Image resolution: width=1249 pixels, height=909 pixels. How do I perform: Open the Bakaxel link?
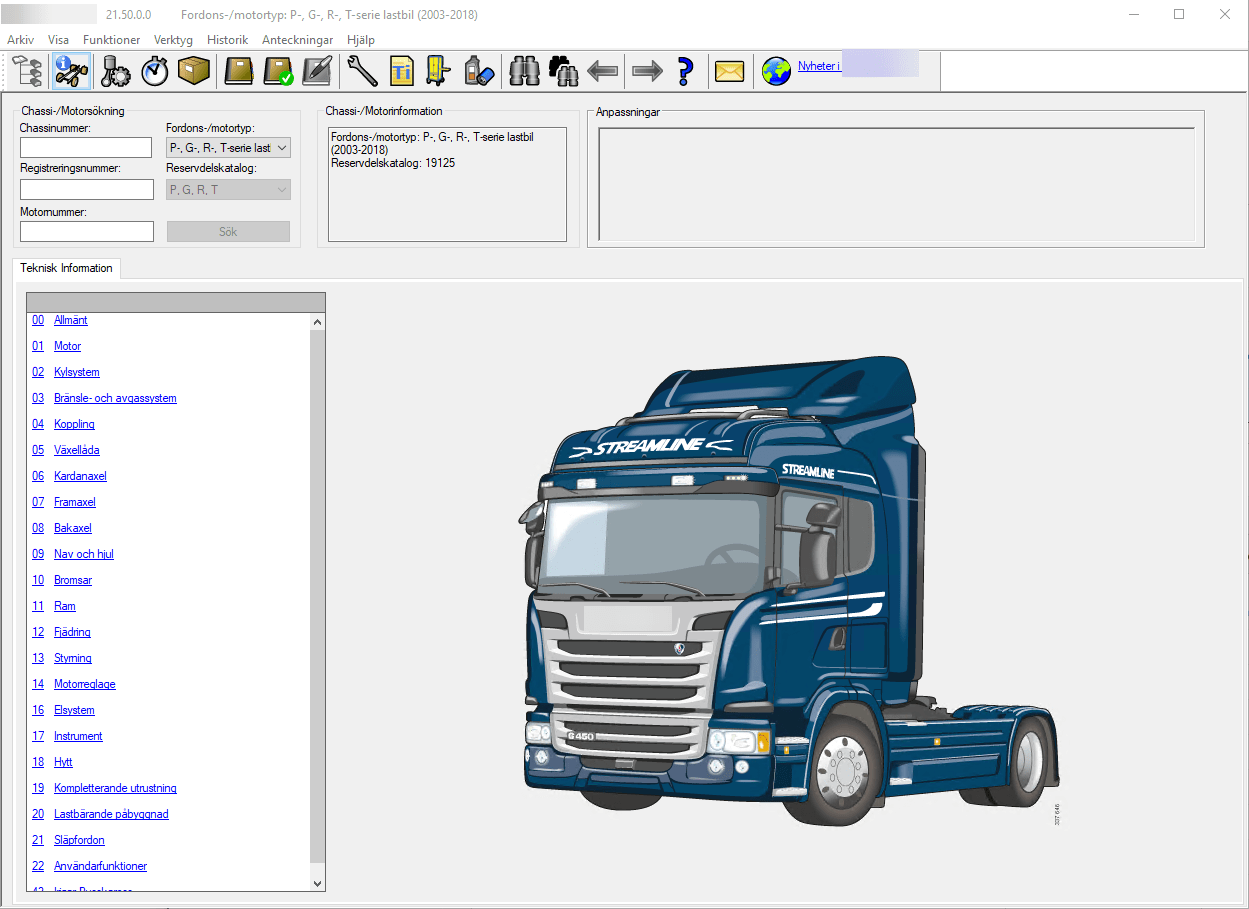(73, 528)
